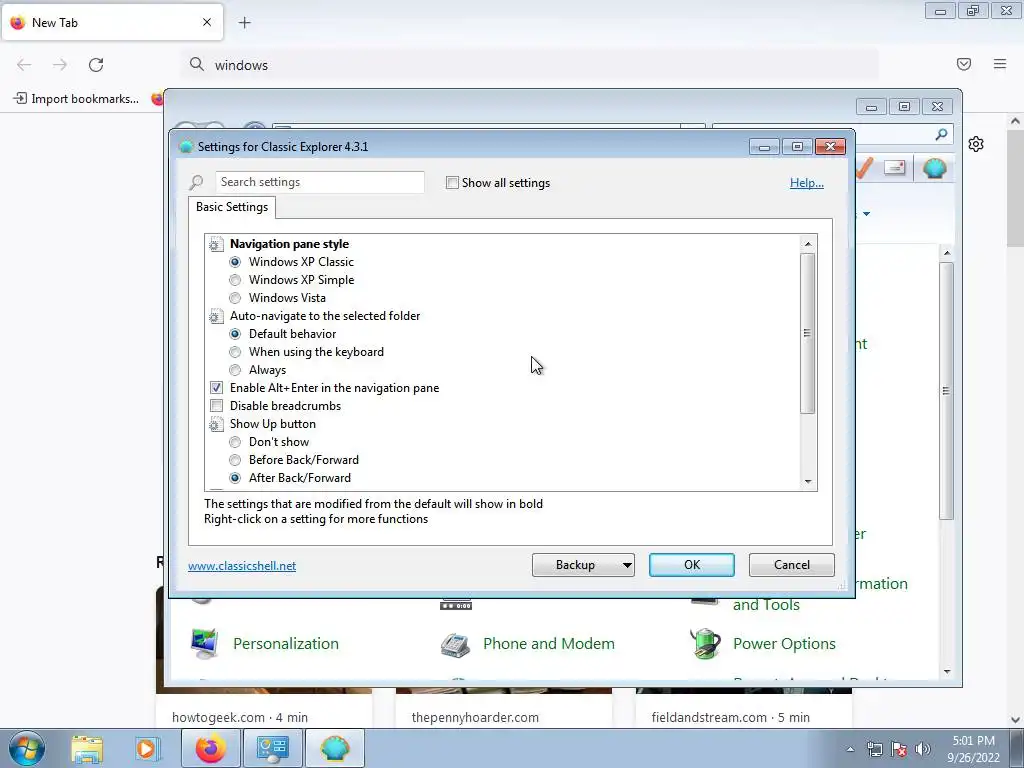Viewport: 1024px width, 768px height.
Task: Click the Control Panel window scrollbar thumb
Action: (x=946, y=391)
